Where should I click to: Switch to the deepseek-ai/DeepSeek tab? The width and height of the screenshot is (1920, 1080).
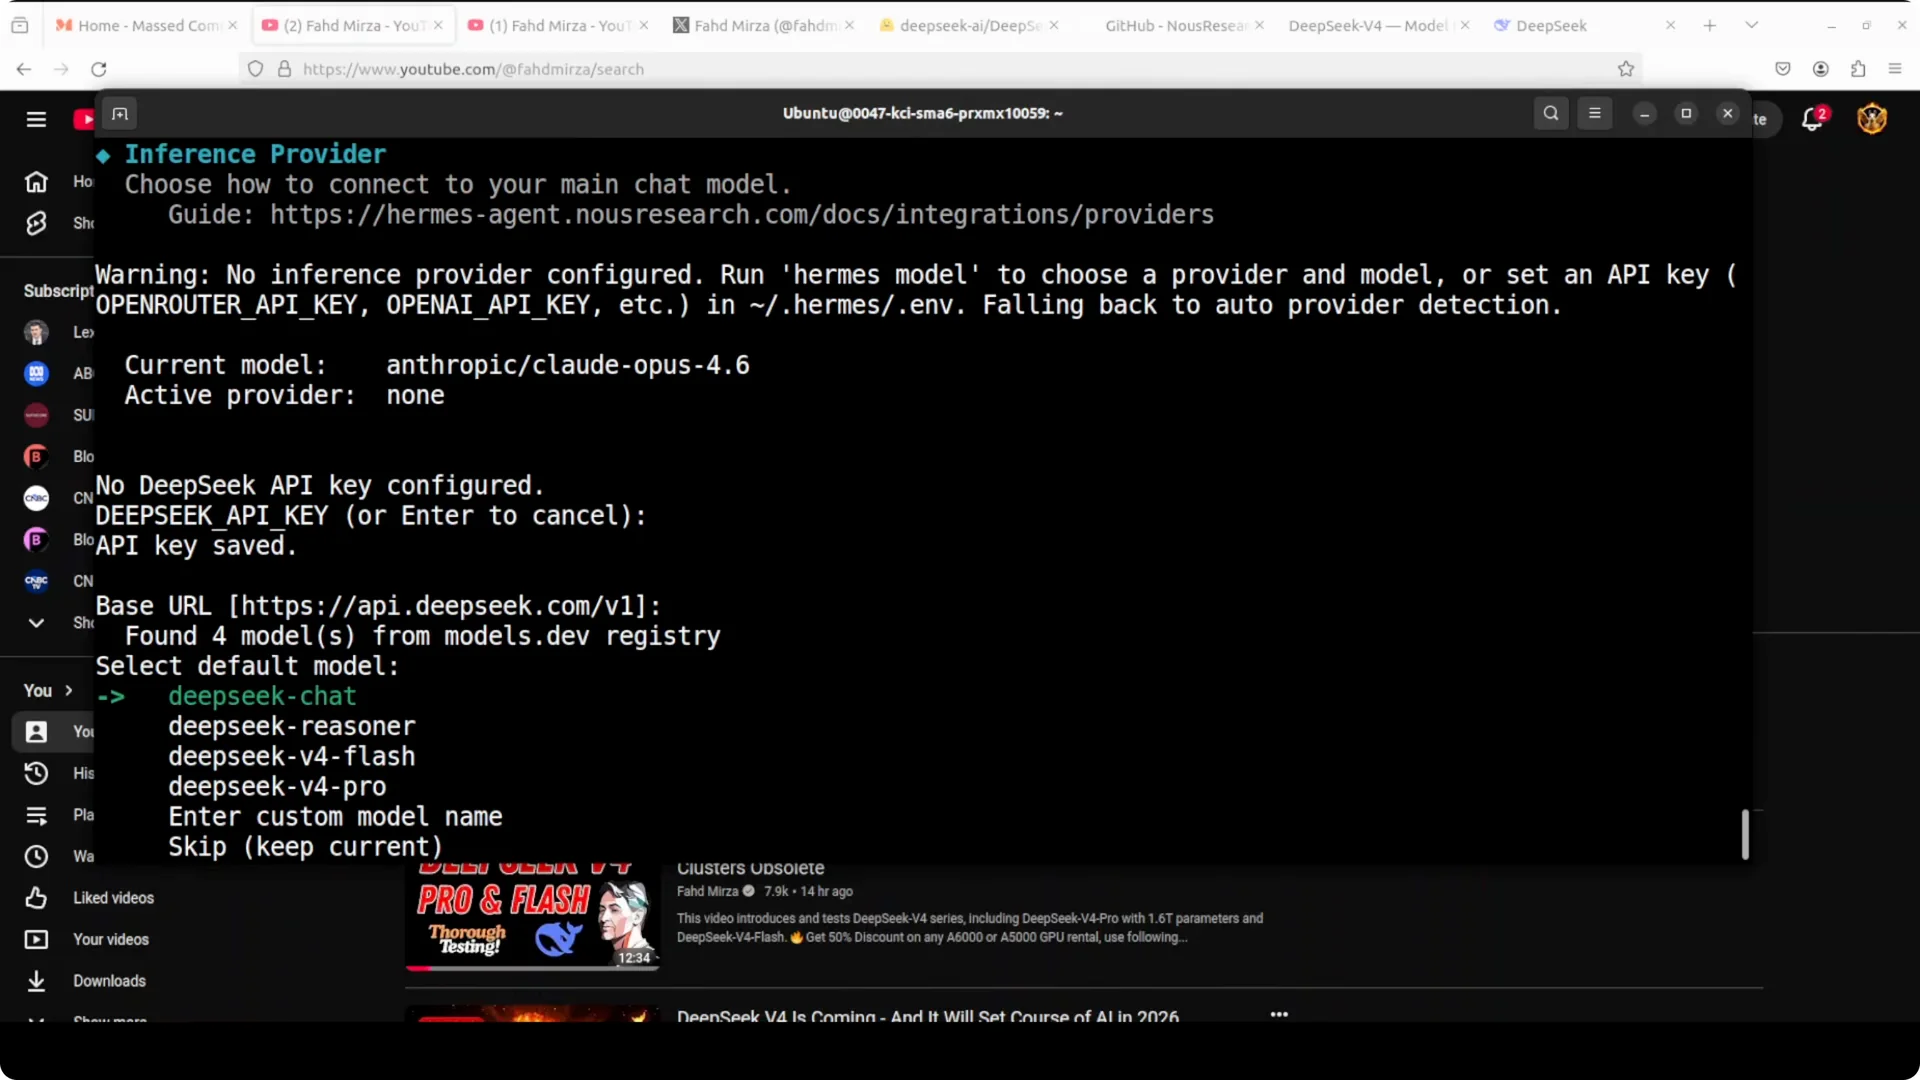(969, 25)
